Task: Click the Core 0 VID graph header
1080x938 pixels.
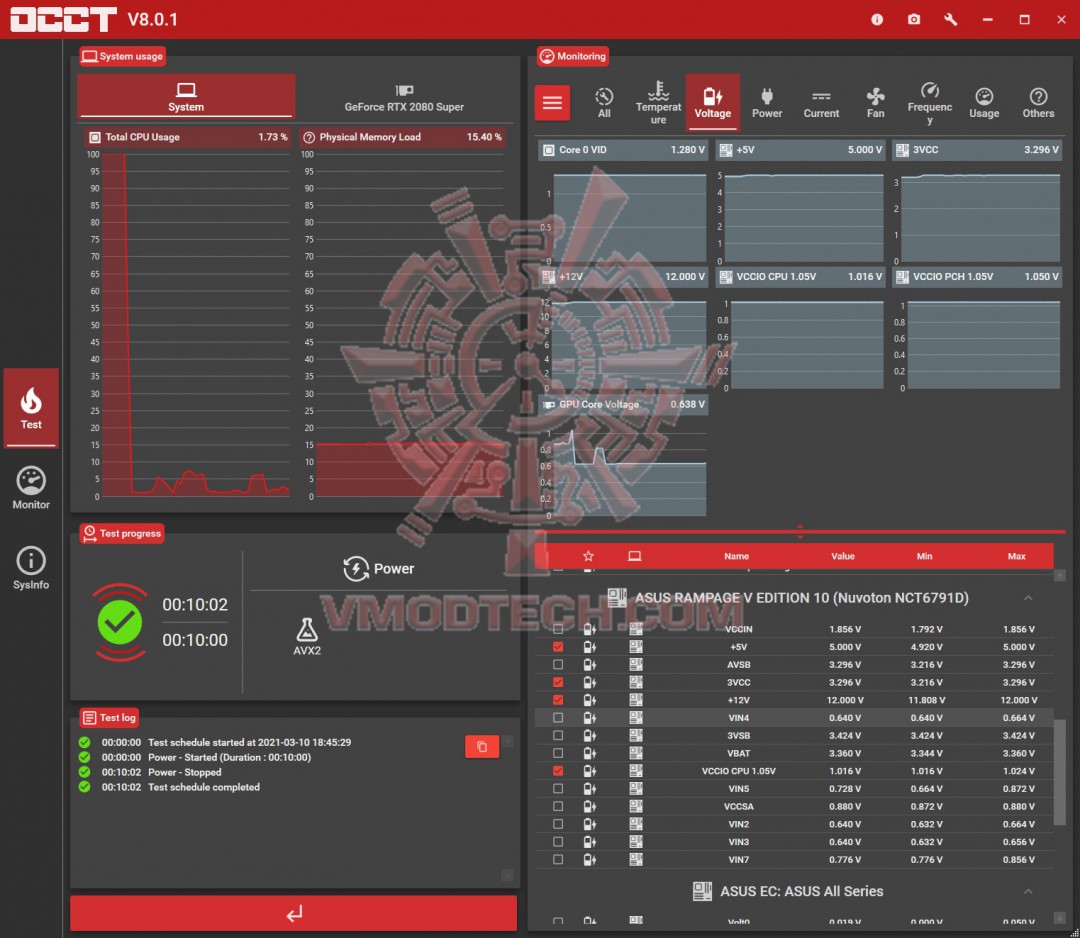Action: [623, 149]
